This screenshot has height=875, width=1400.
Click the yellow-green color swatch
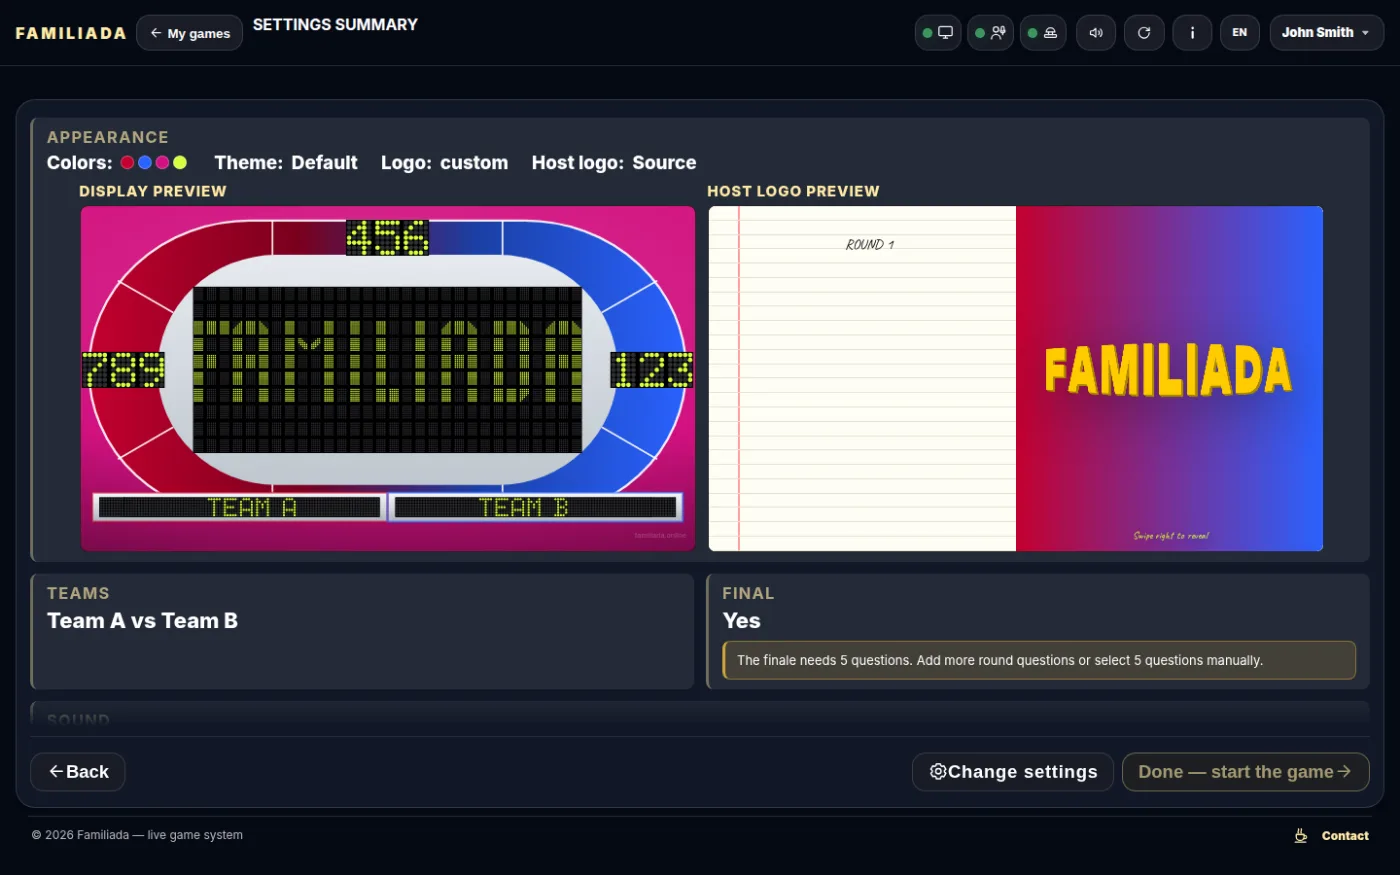click(180, 162)
